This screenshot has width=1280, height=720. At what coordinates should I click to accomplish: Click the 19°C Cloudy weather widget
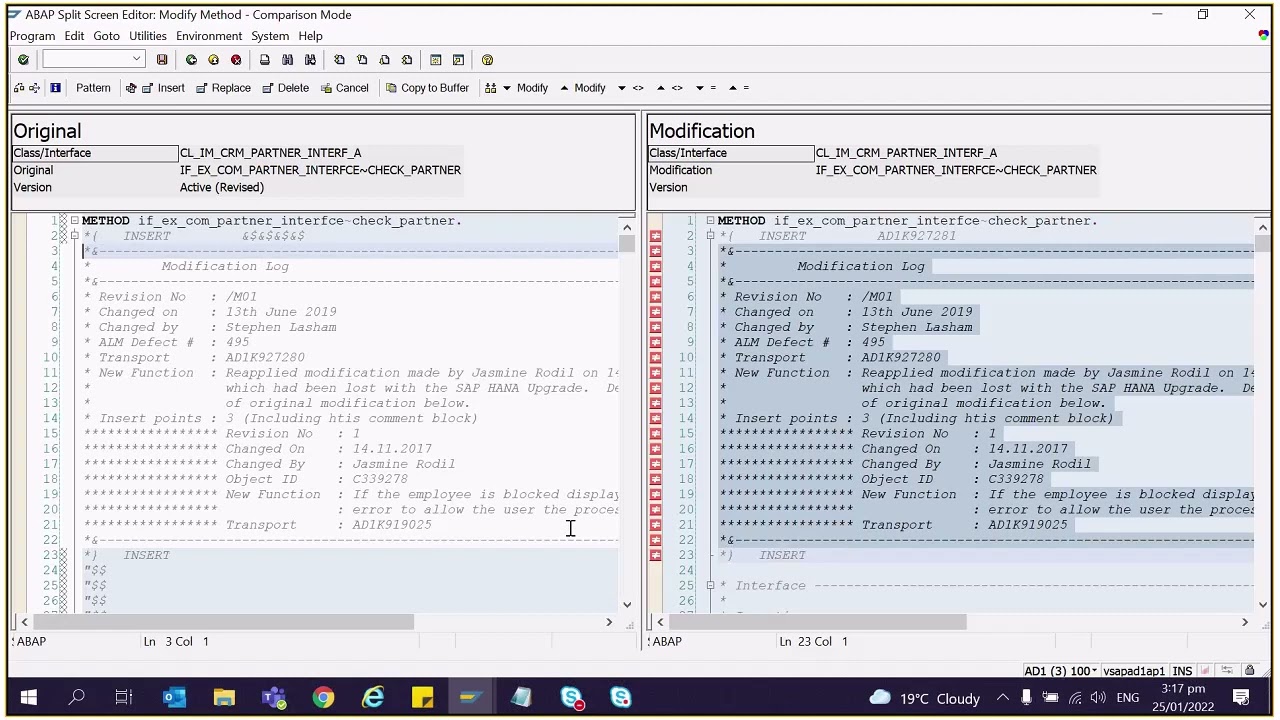[923, 698]
